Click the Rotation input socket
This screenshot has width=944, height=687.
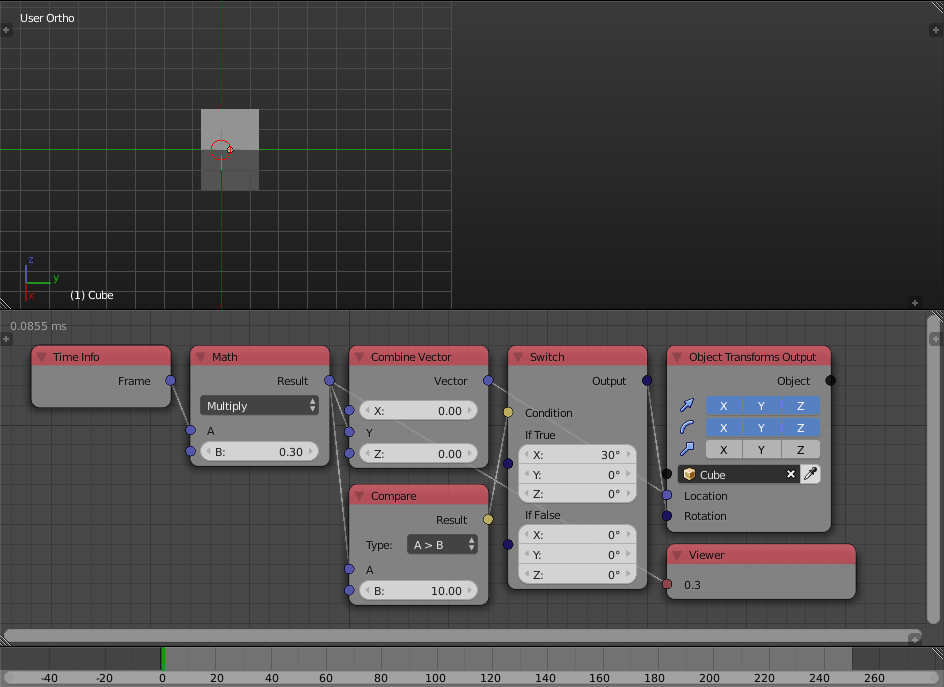coord(667,515)
